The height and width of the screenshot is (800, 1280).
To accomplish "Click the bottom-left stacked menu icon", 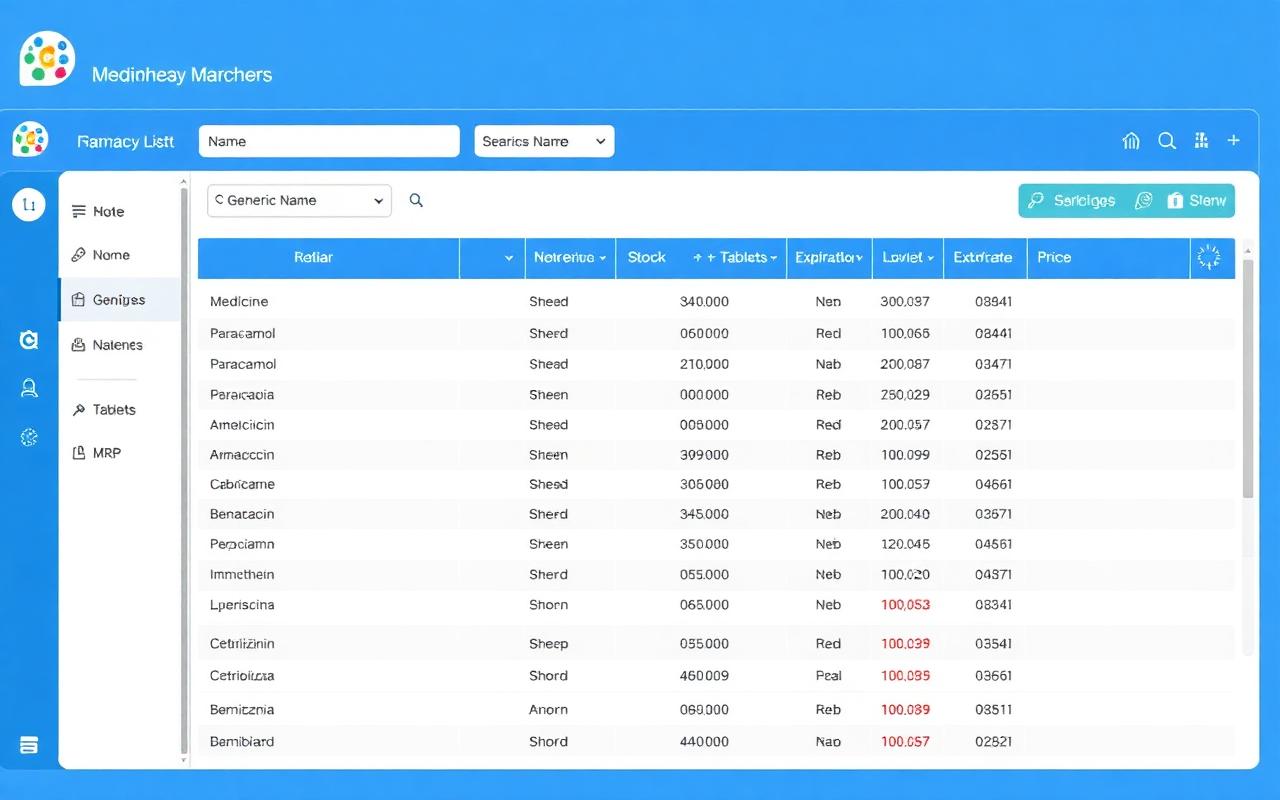I will pyautogui.click(x=29, y=745).
